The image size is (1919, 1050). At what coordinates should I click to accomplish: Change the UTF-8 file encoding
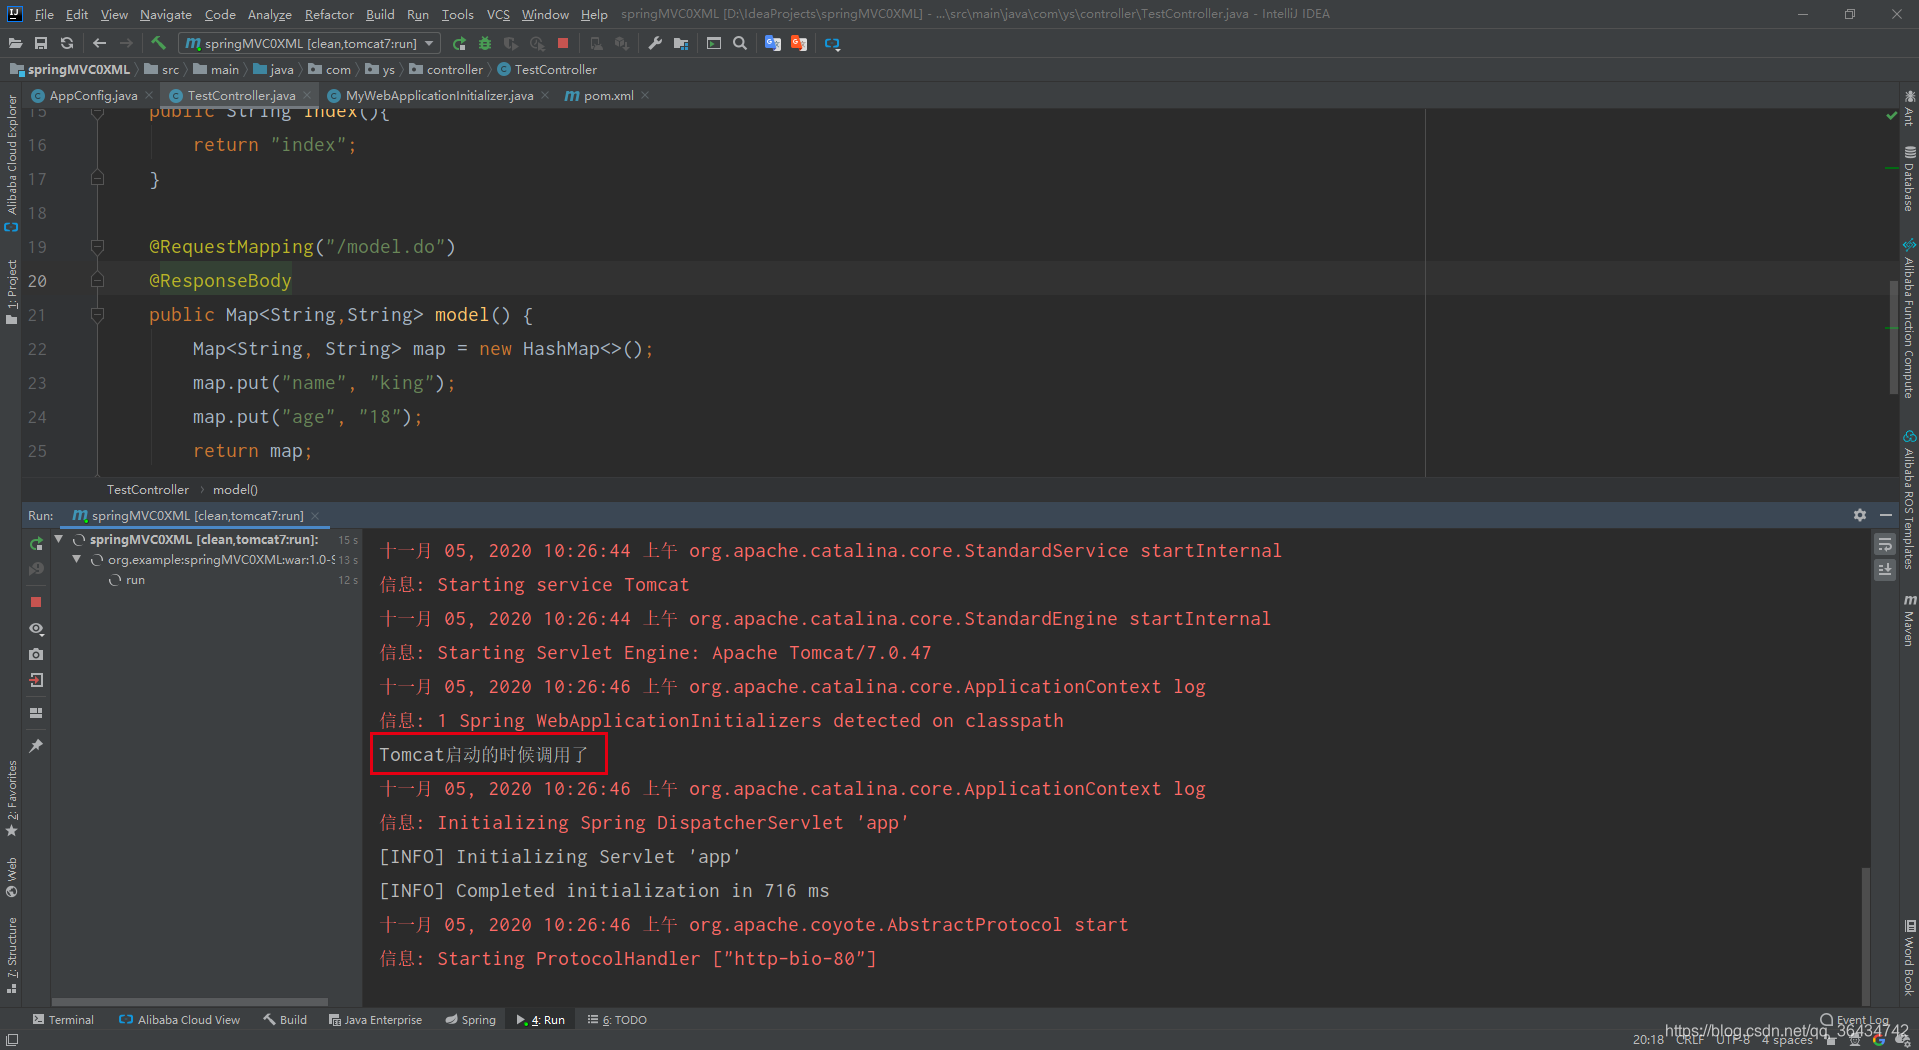1733,1040
